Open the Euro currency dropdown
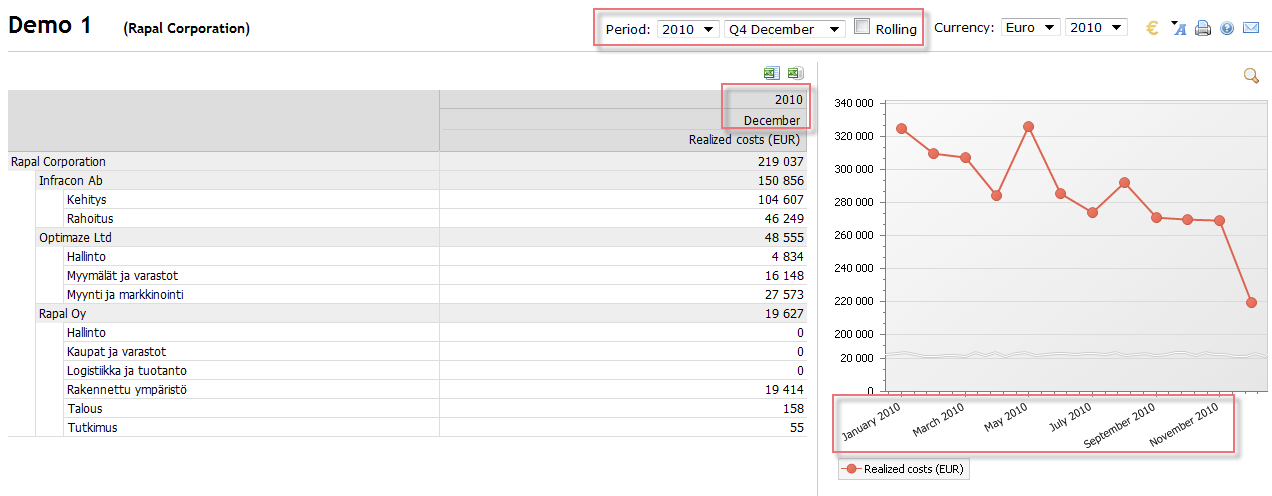The image size is (1272, 496). pyautogui.click(x=1029, y=28)
